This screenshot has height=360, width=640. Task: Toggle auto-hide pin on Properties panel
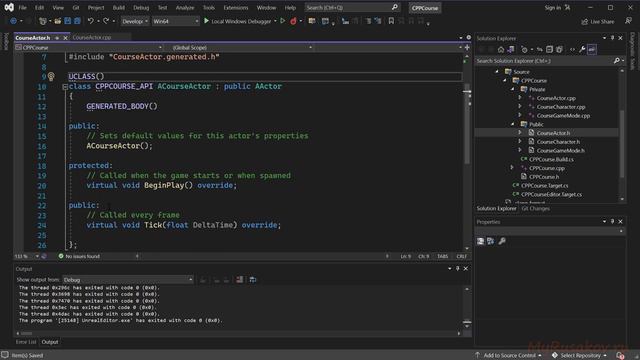tap(612, 222)
